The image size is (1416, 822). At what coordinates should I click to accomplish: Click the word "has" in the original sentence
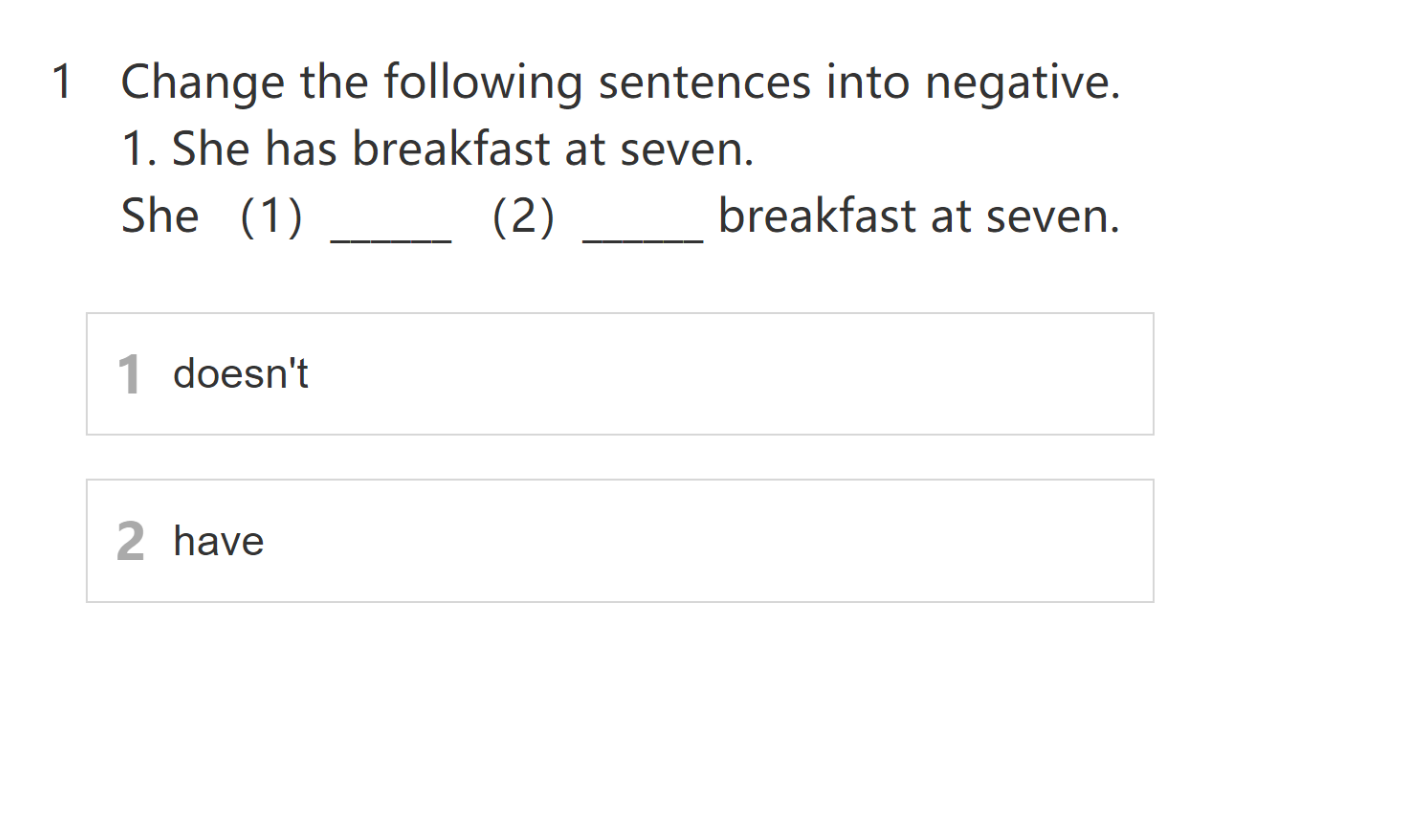tap(304, 150)
